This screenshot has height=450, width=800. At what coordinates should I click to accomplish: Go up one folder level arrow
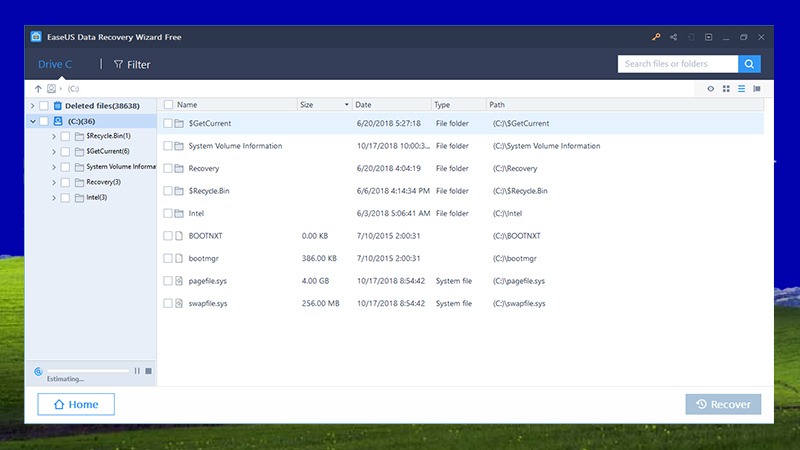tap(38, 89)
